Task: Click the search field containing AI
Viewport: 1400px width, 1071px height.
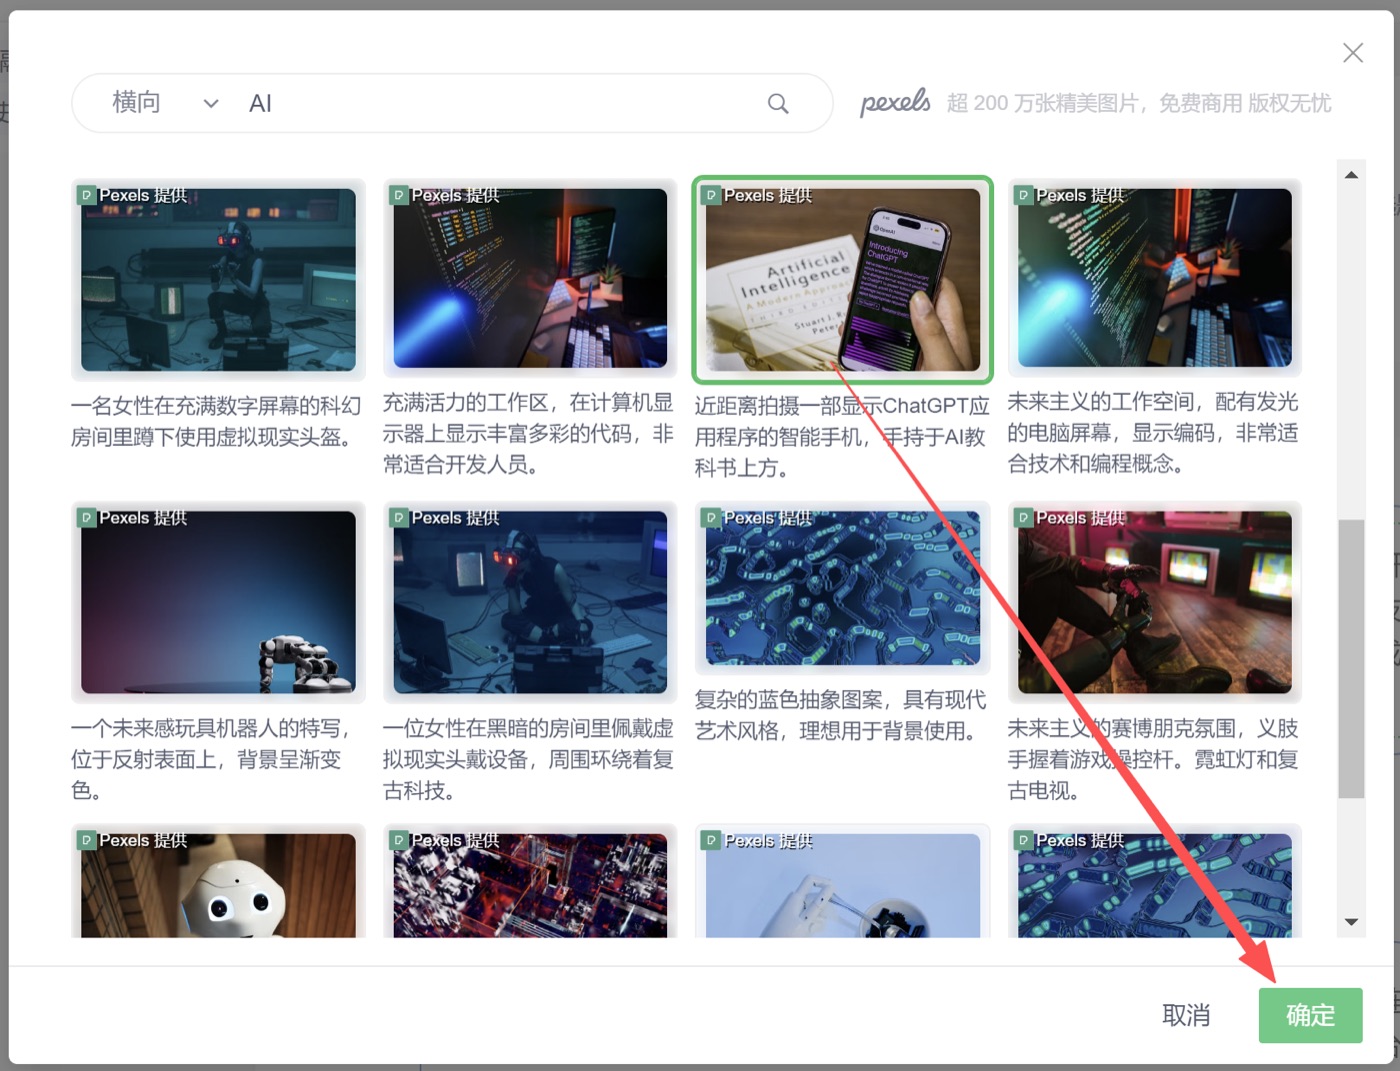Action: pos(500,103)
